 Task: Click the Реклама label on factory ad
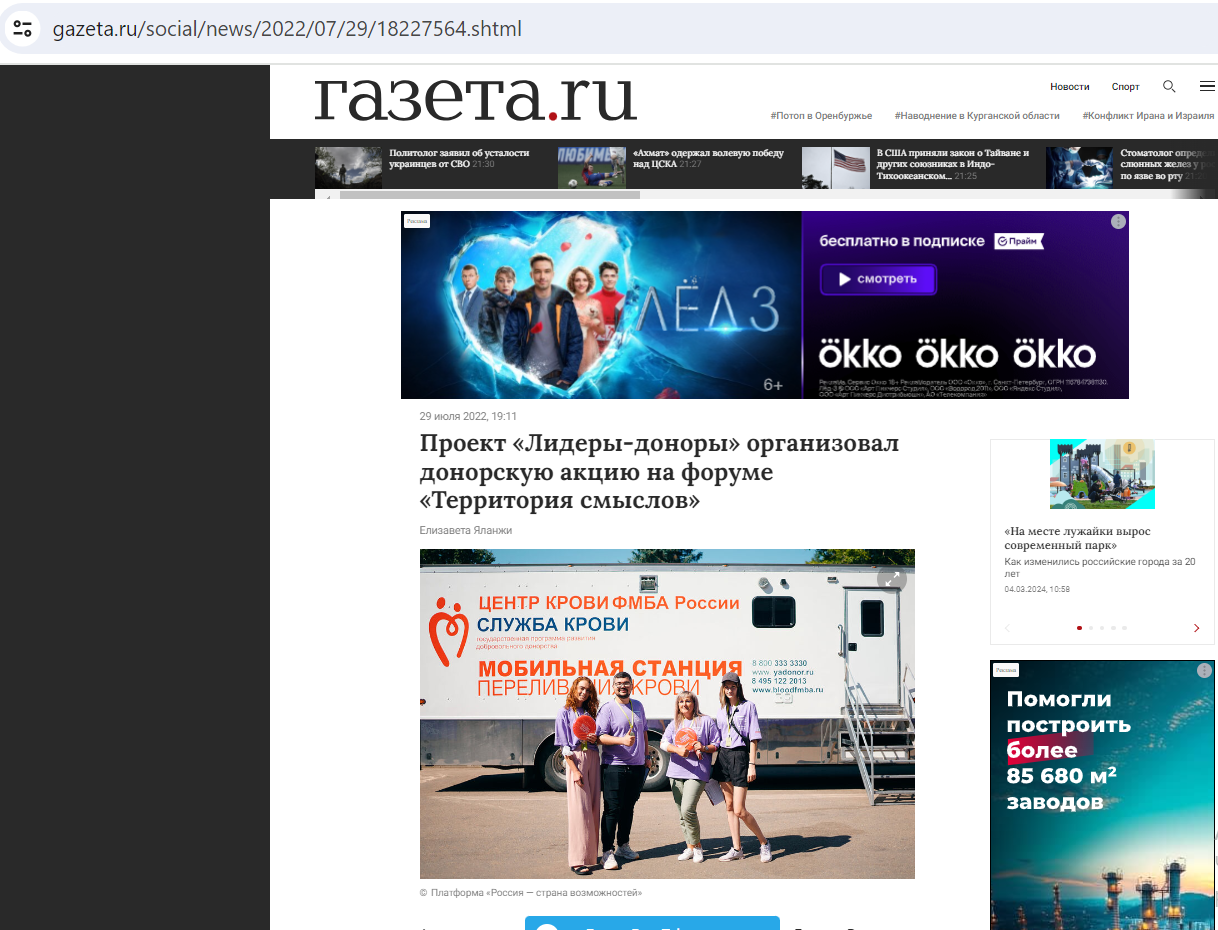1006,670
